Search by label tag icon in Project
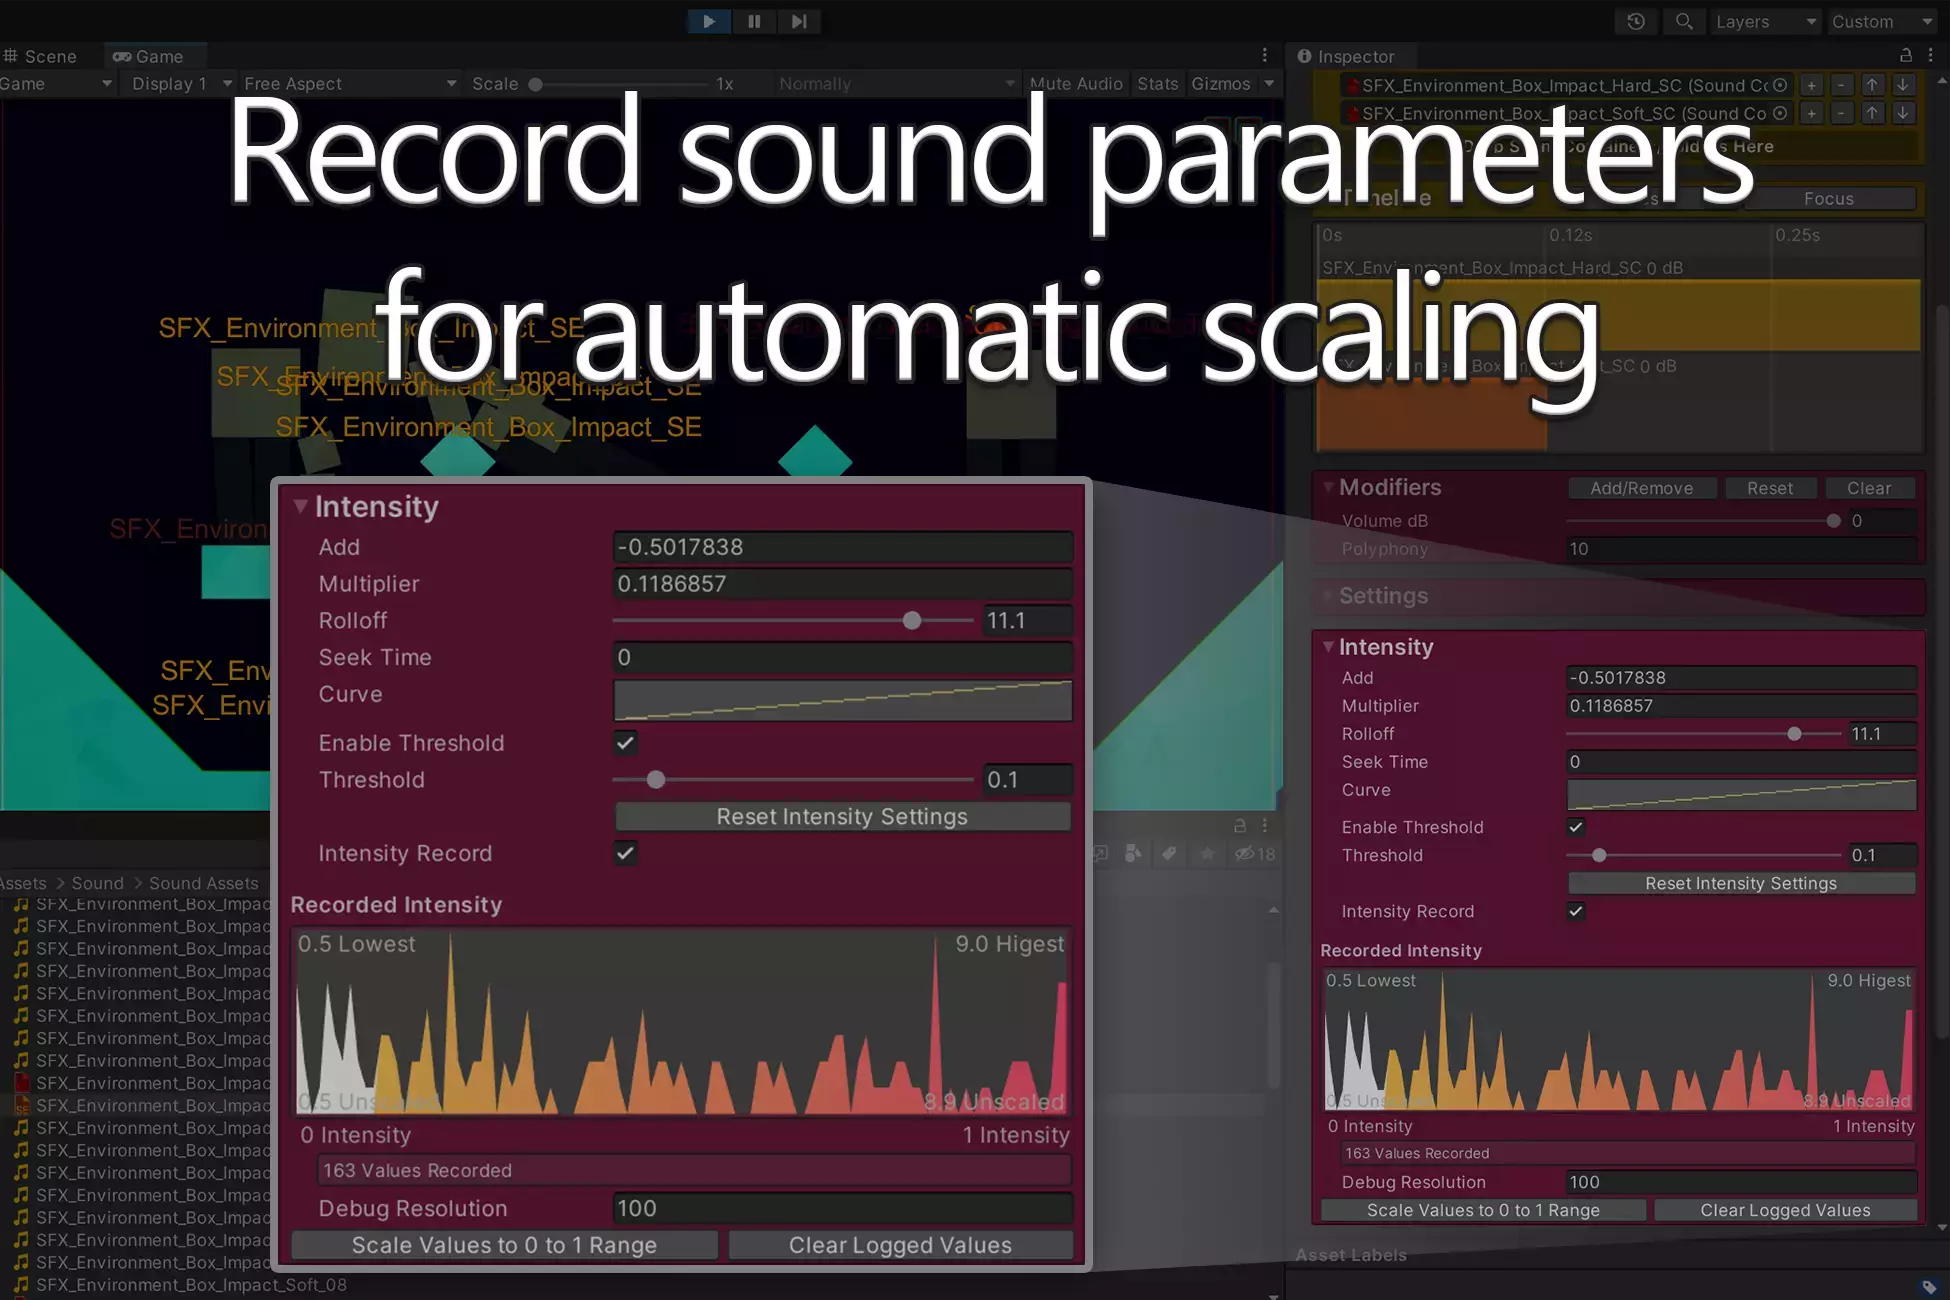Viewport: 1950px width, 1300px height. coord(1168,853)
